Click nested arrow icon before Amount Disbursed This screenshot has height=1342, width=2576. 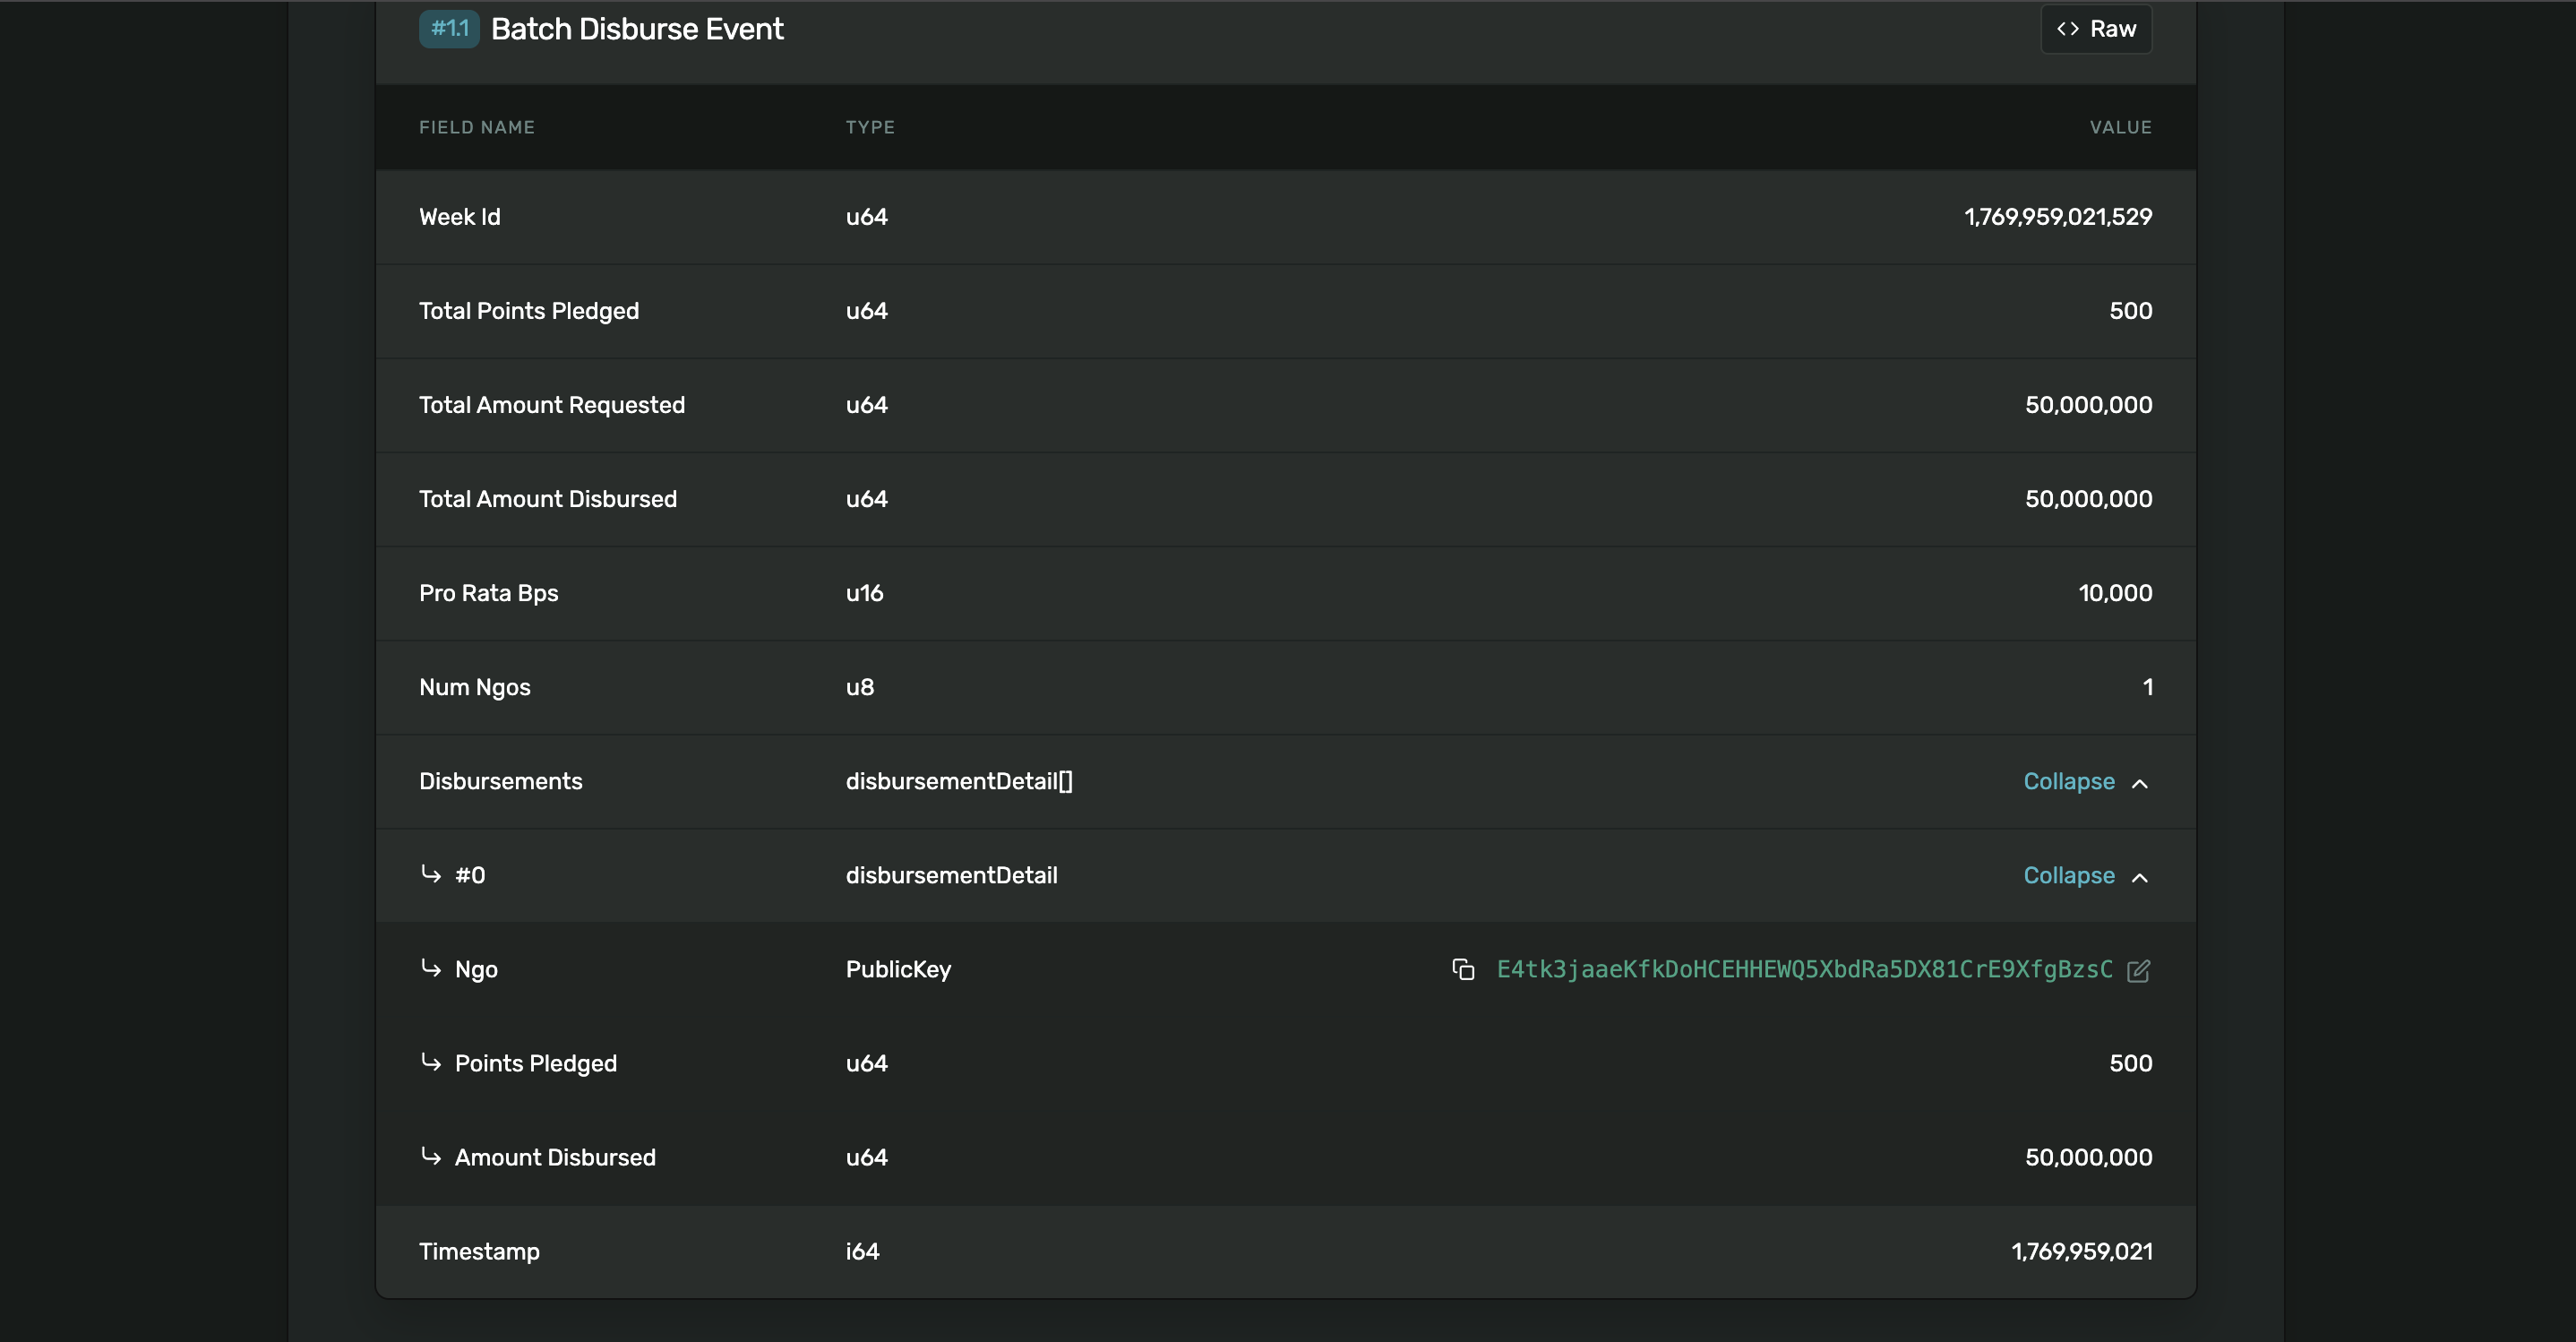click(x=431, y=1156)
